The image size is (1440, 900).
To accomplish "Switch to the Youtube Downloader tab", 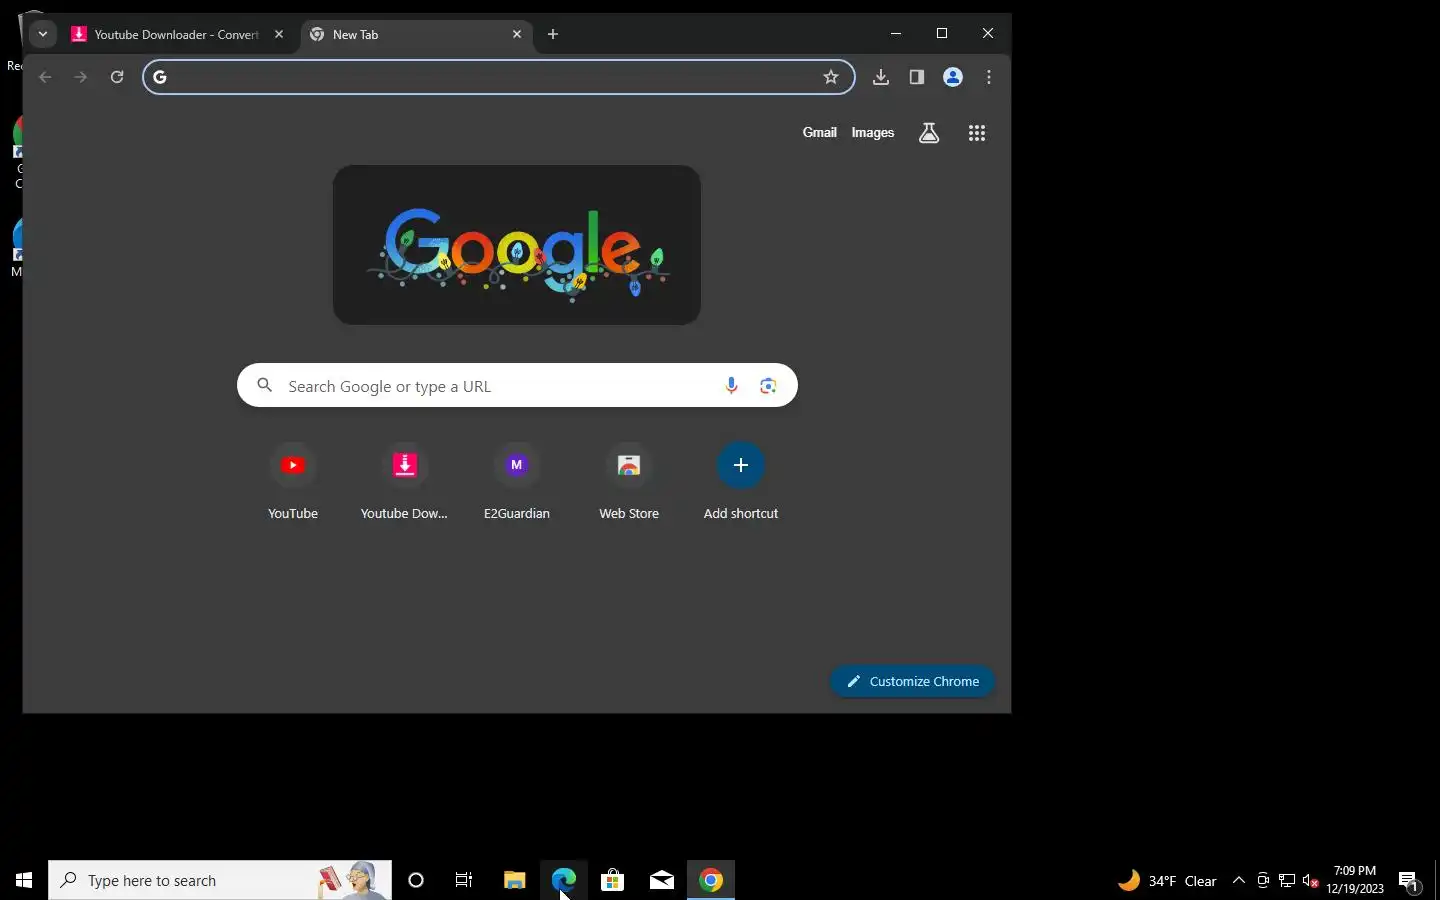I will click(x=179, y=34).
